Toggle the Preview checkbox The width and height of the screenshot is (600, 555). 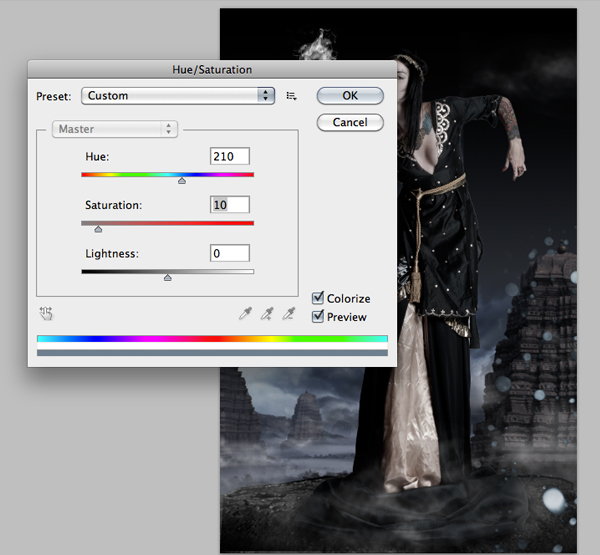318,317
